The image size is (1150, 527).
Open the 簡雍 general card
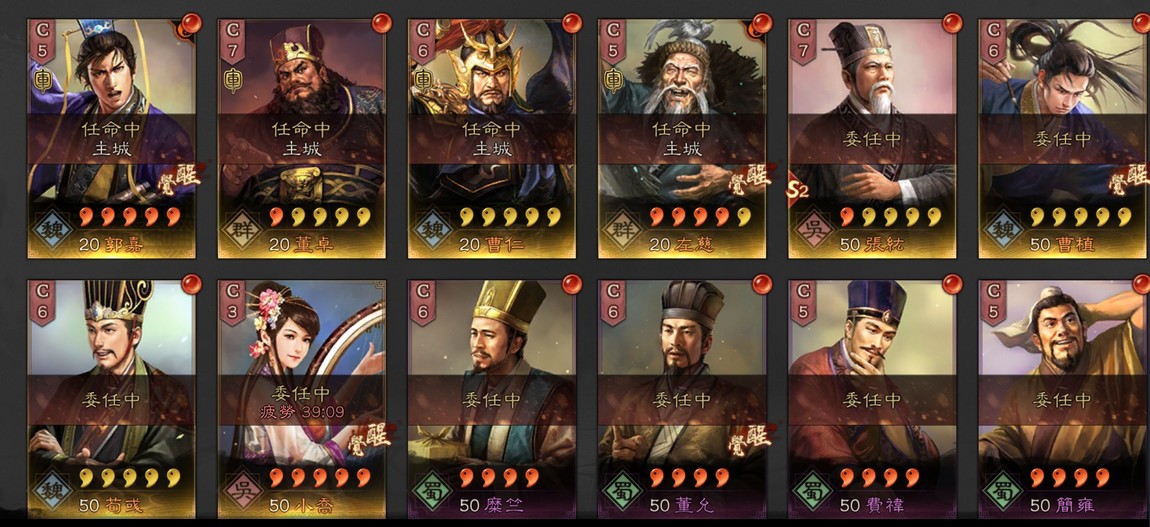[1064, 399]
